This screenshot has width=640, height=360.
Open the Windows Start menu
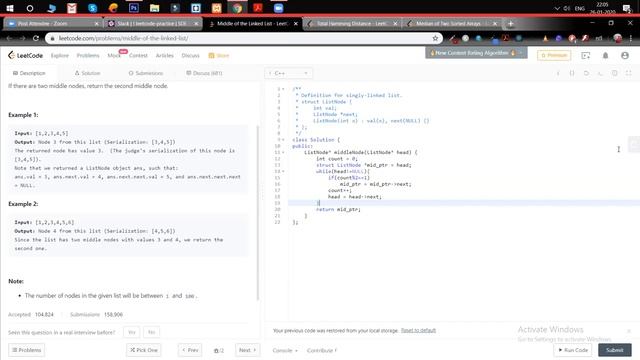10,8
